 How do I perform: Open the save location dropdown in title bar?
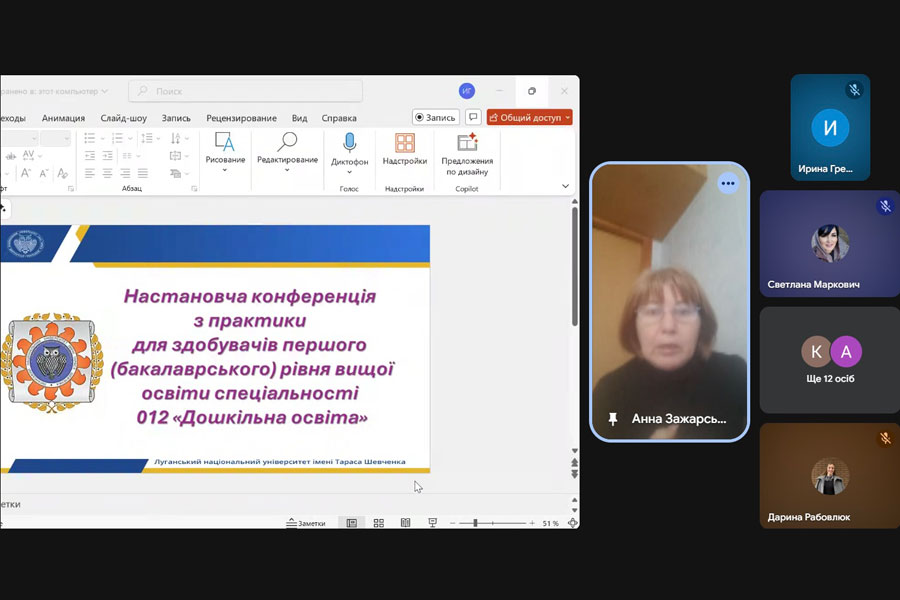coord(104,91)
